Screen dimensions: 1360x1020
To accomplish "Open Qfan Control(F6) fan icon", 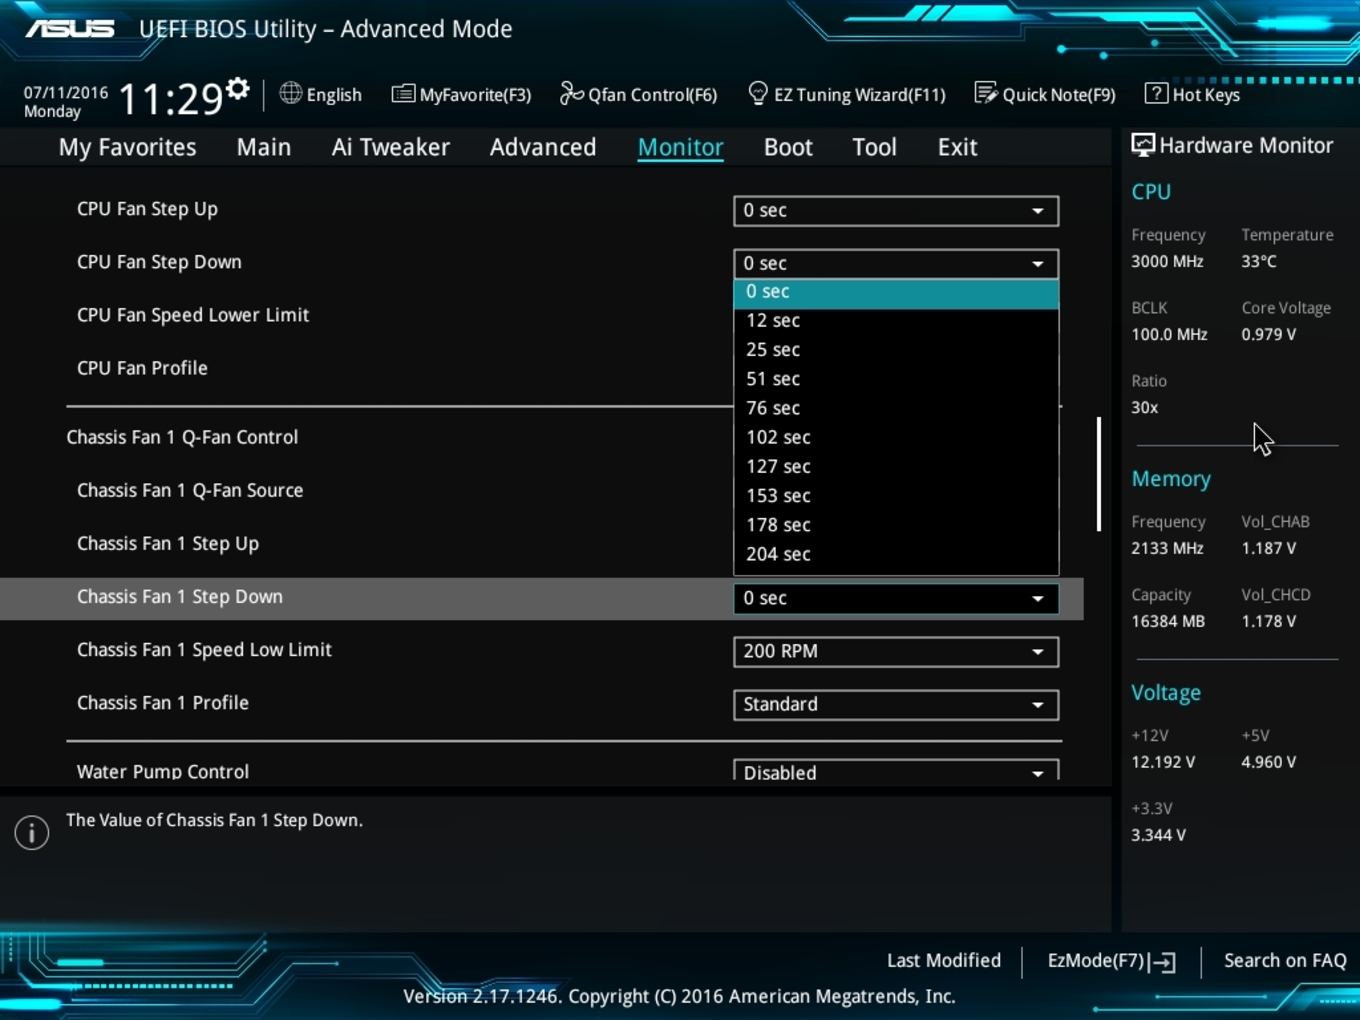I will [571, 93].
